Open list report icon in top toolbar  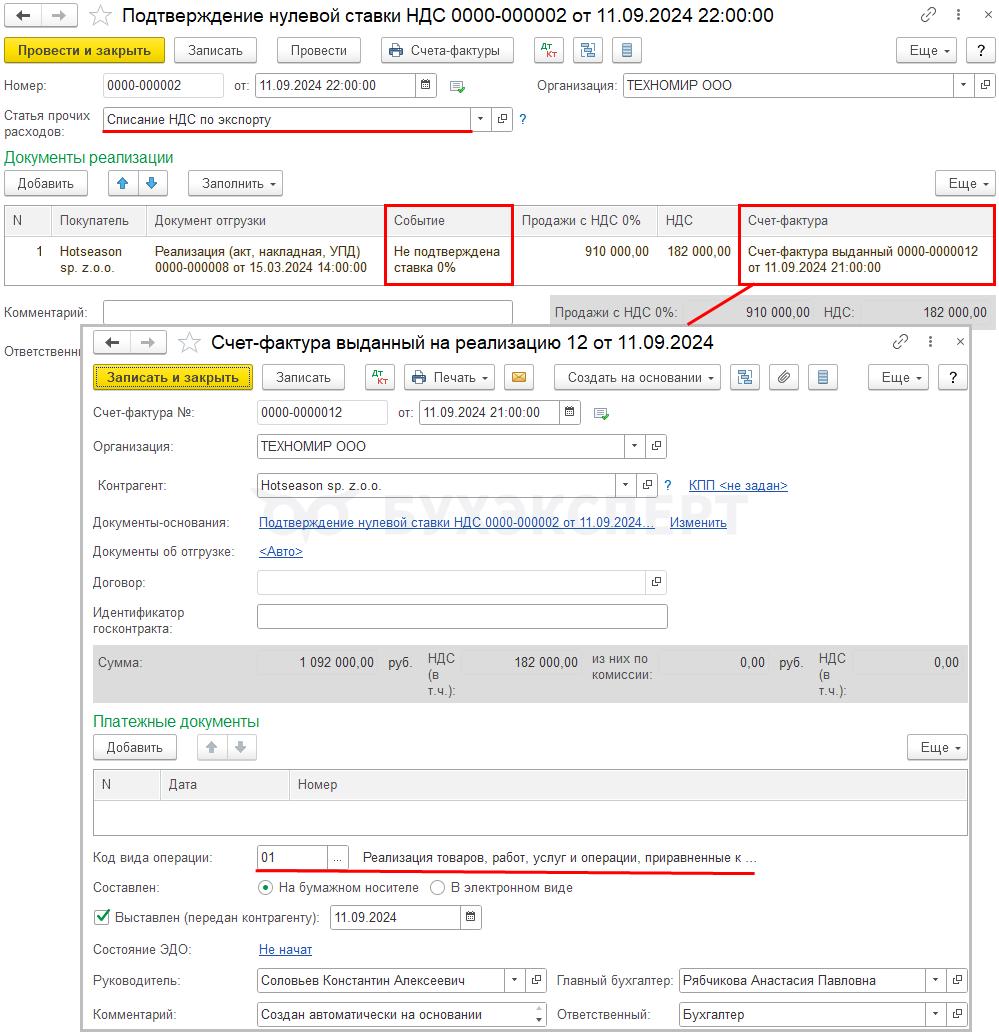627,50
